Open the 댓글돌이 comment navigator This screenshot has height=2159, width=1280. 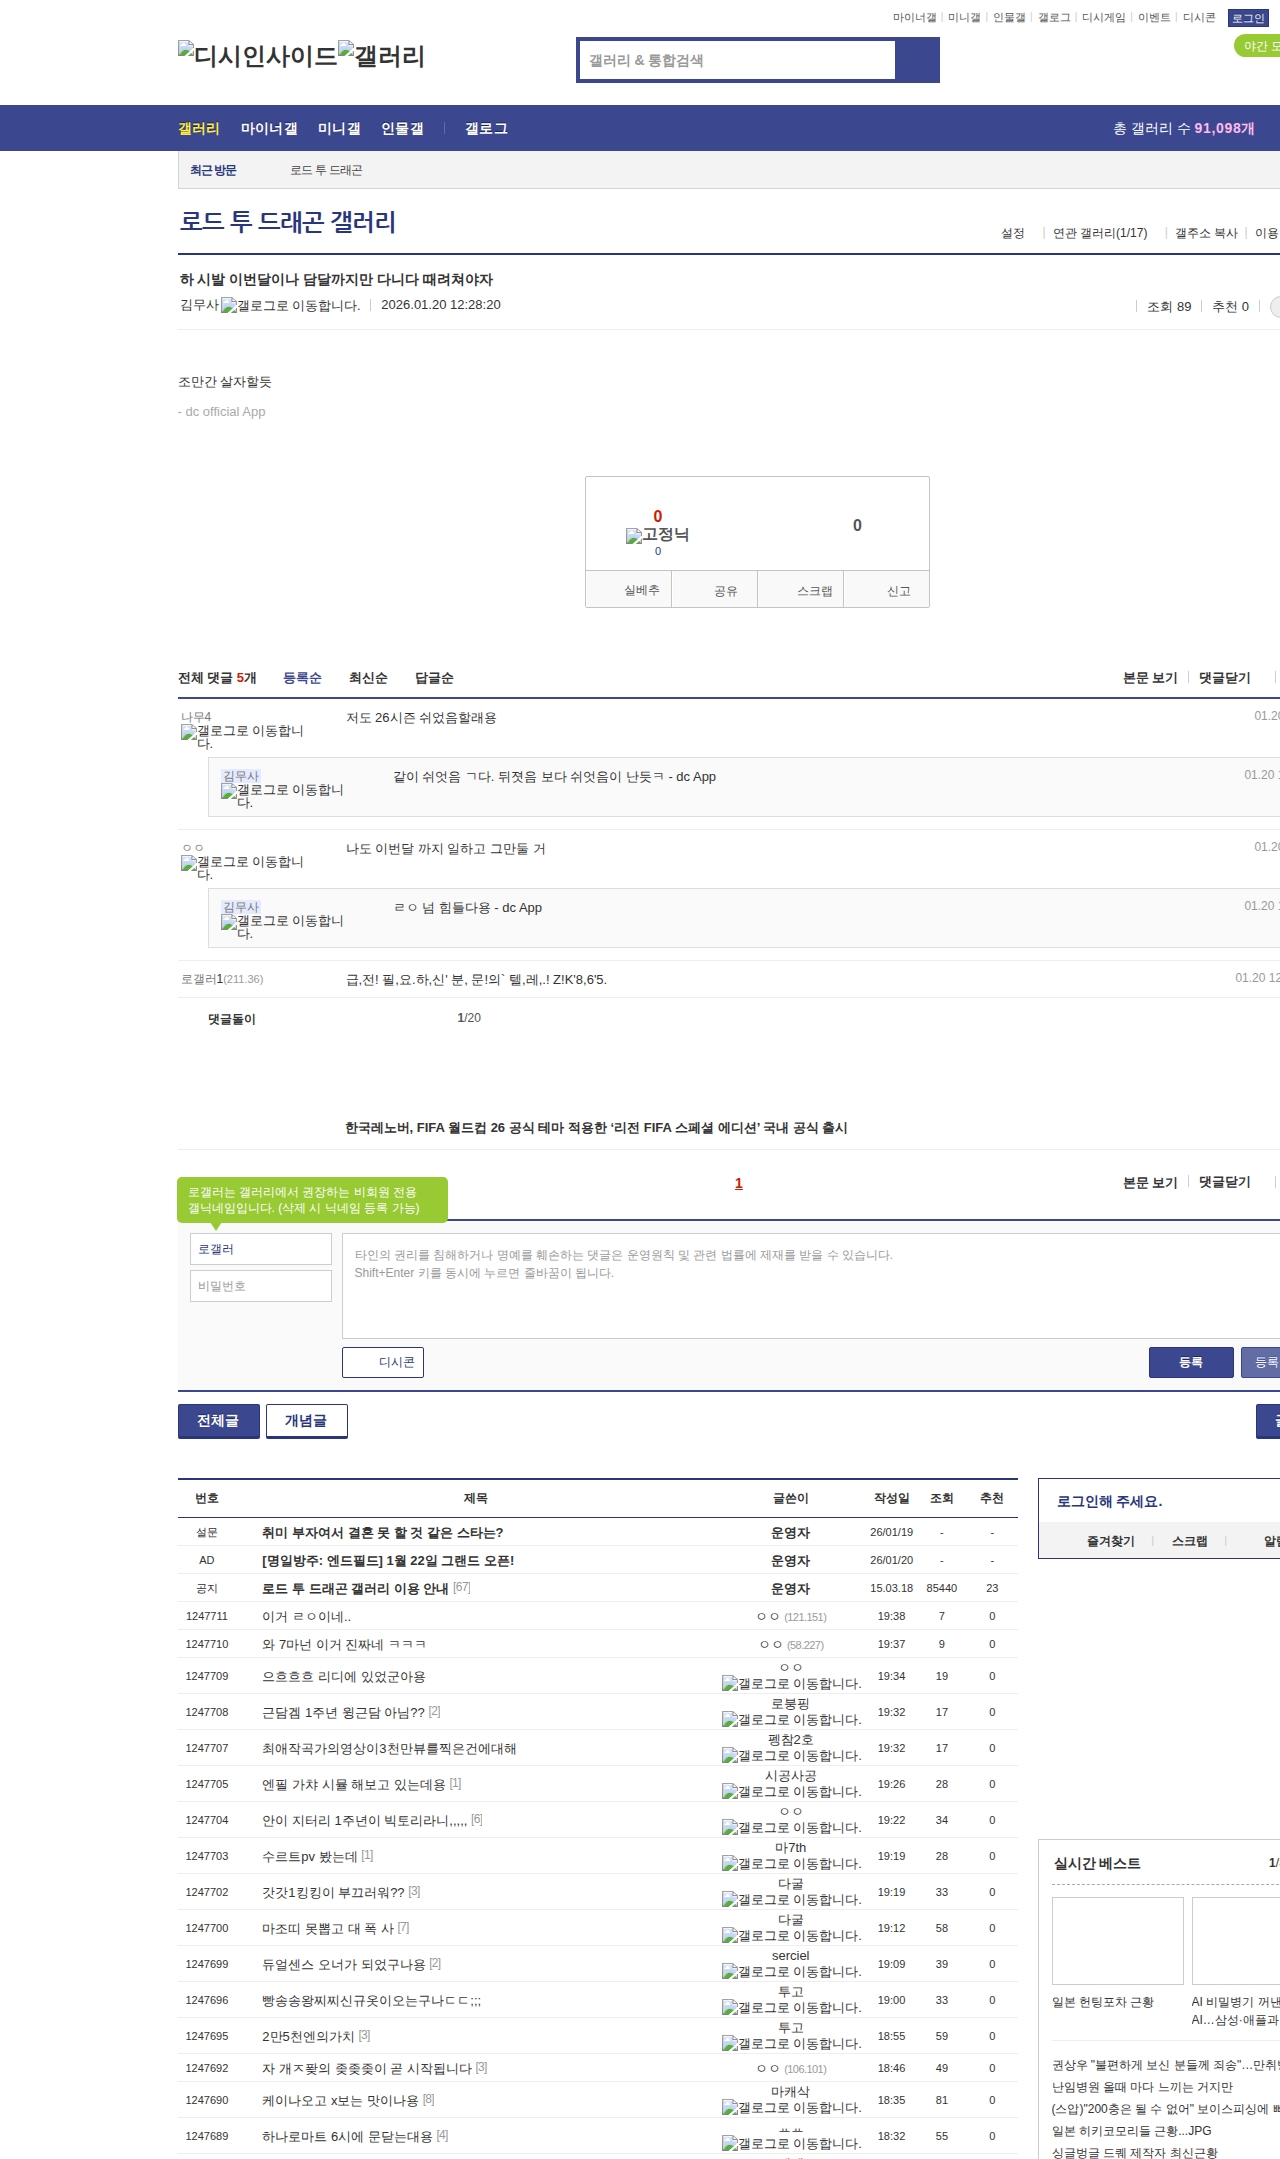232,1019
